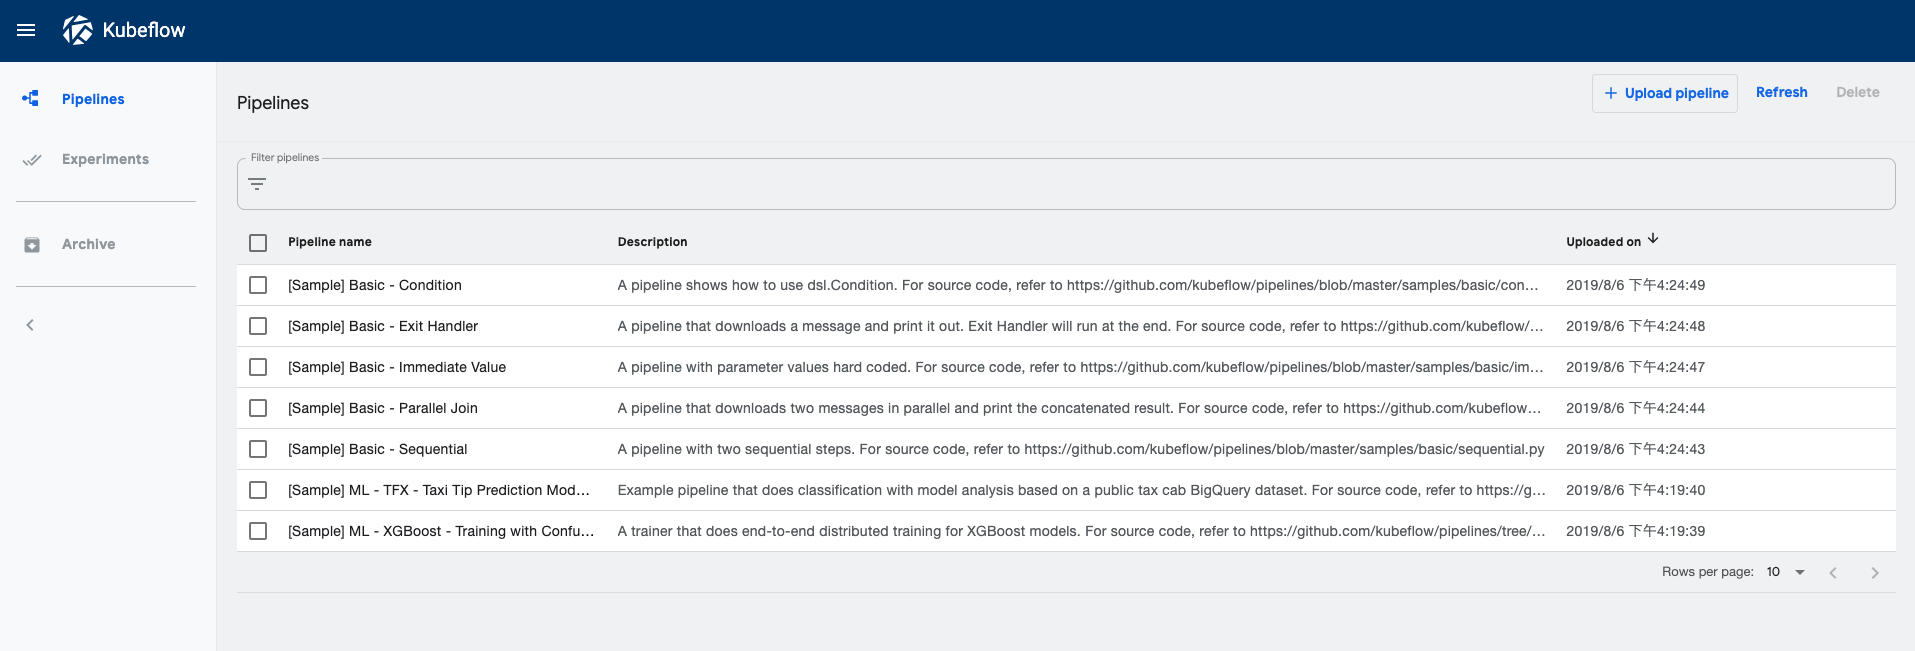1915x651 pixels.
Task: Go to previous page of pipelines
Action: (1833, 573)
